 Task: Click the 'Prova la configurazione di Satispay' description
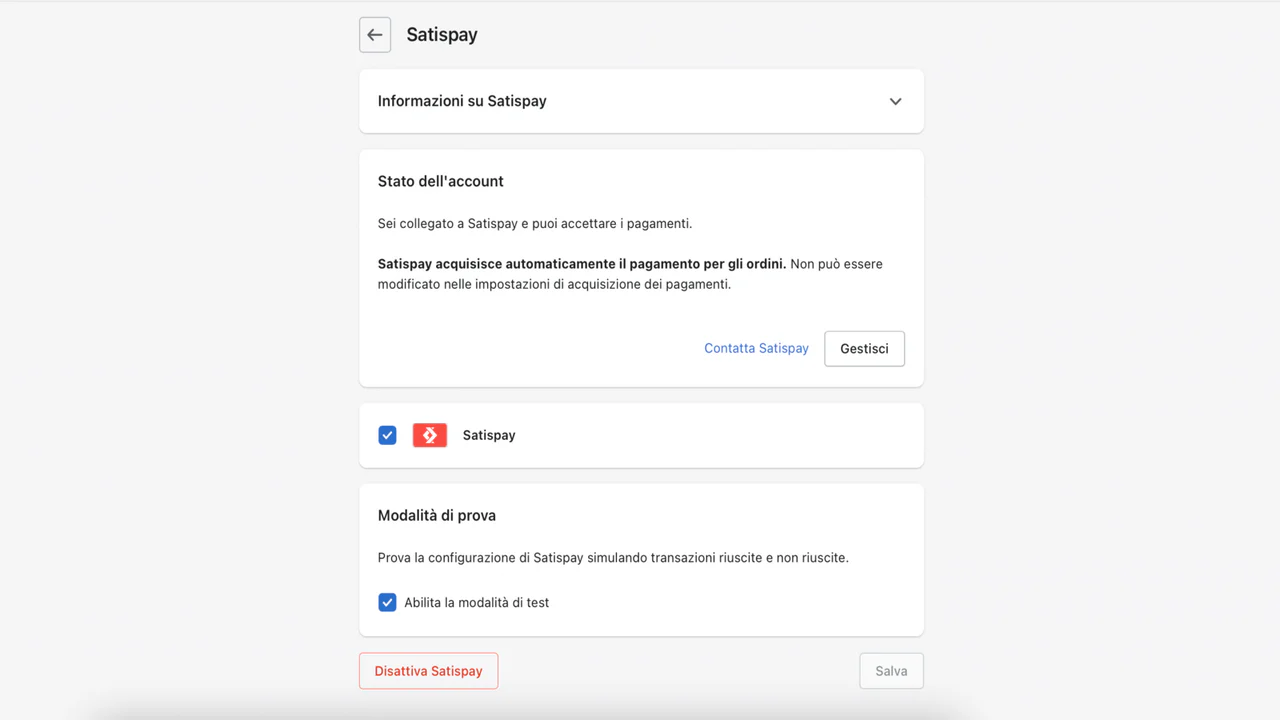613,558
